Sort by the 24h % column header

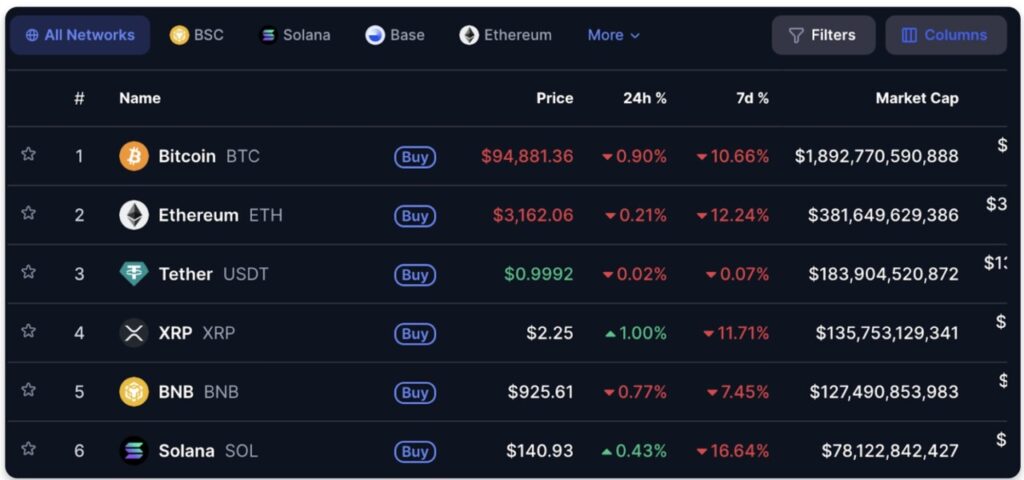[x=644, y=98]
